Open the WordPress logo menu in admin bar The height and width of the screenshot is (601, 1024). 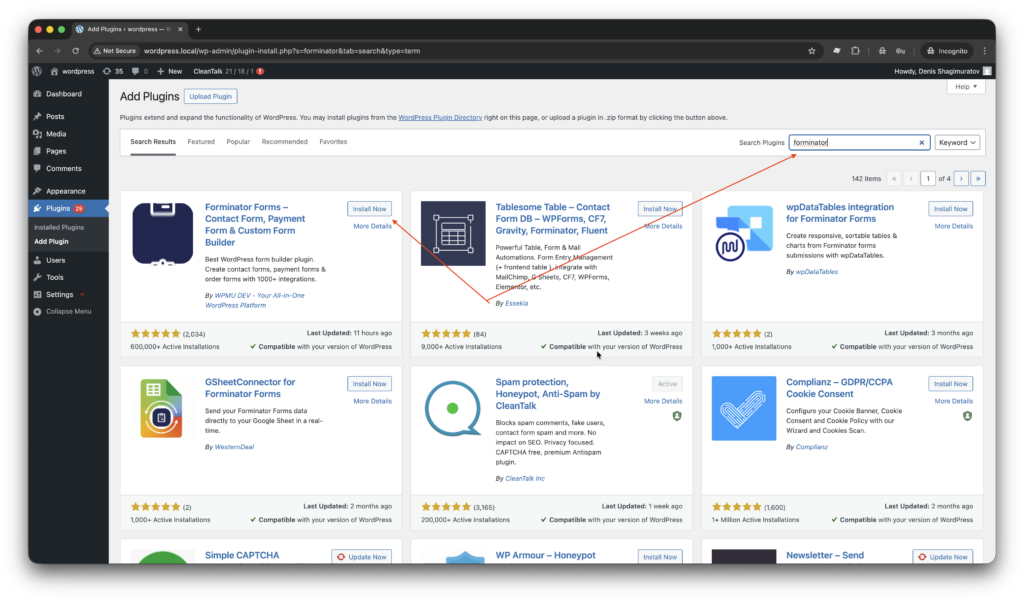[x=36, y=71]
